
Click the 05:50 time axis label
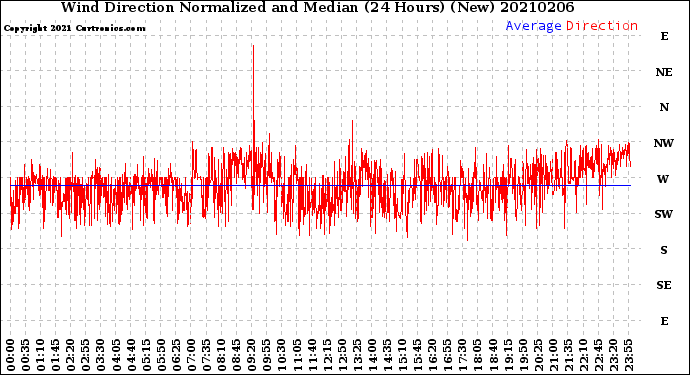click(x=161, y=355)
